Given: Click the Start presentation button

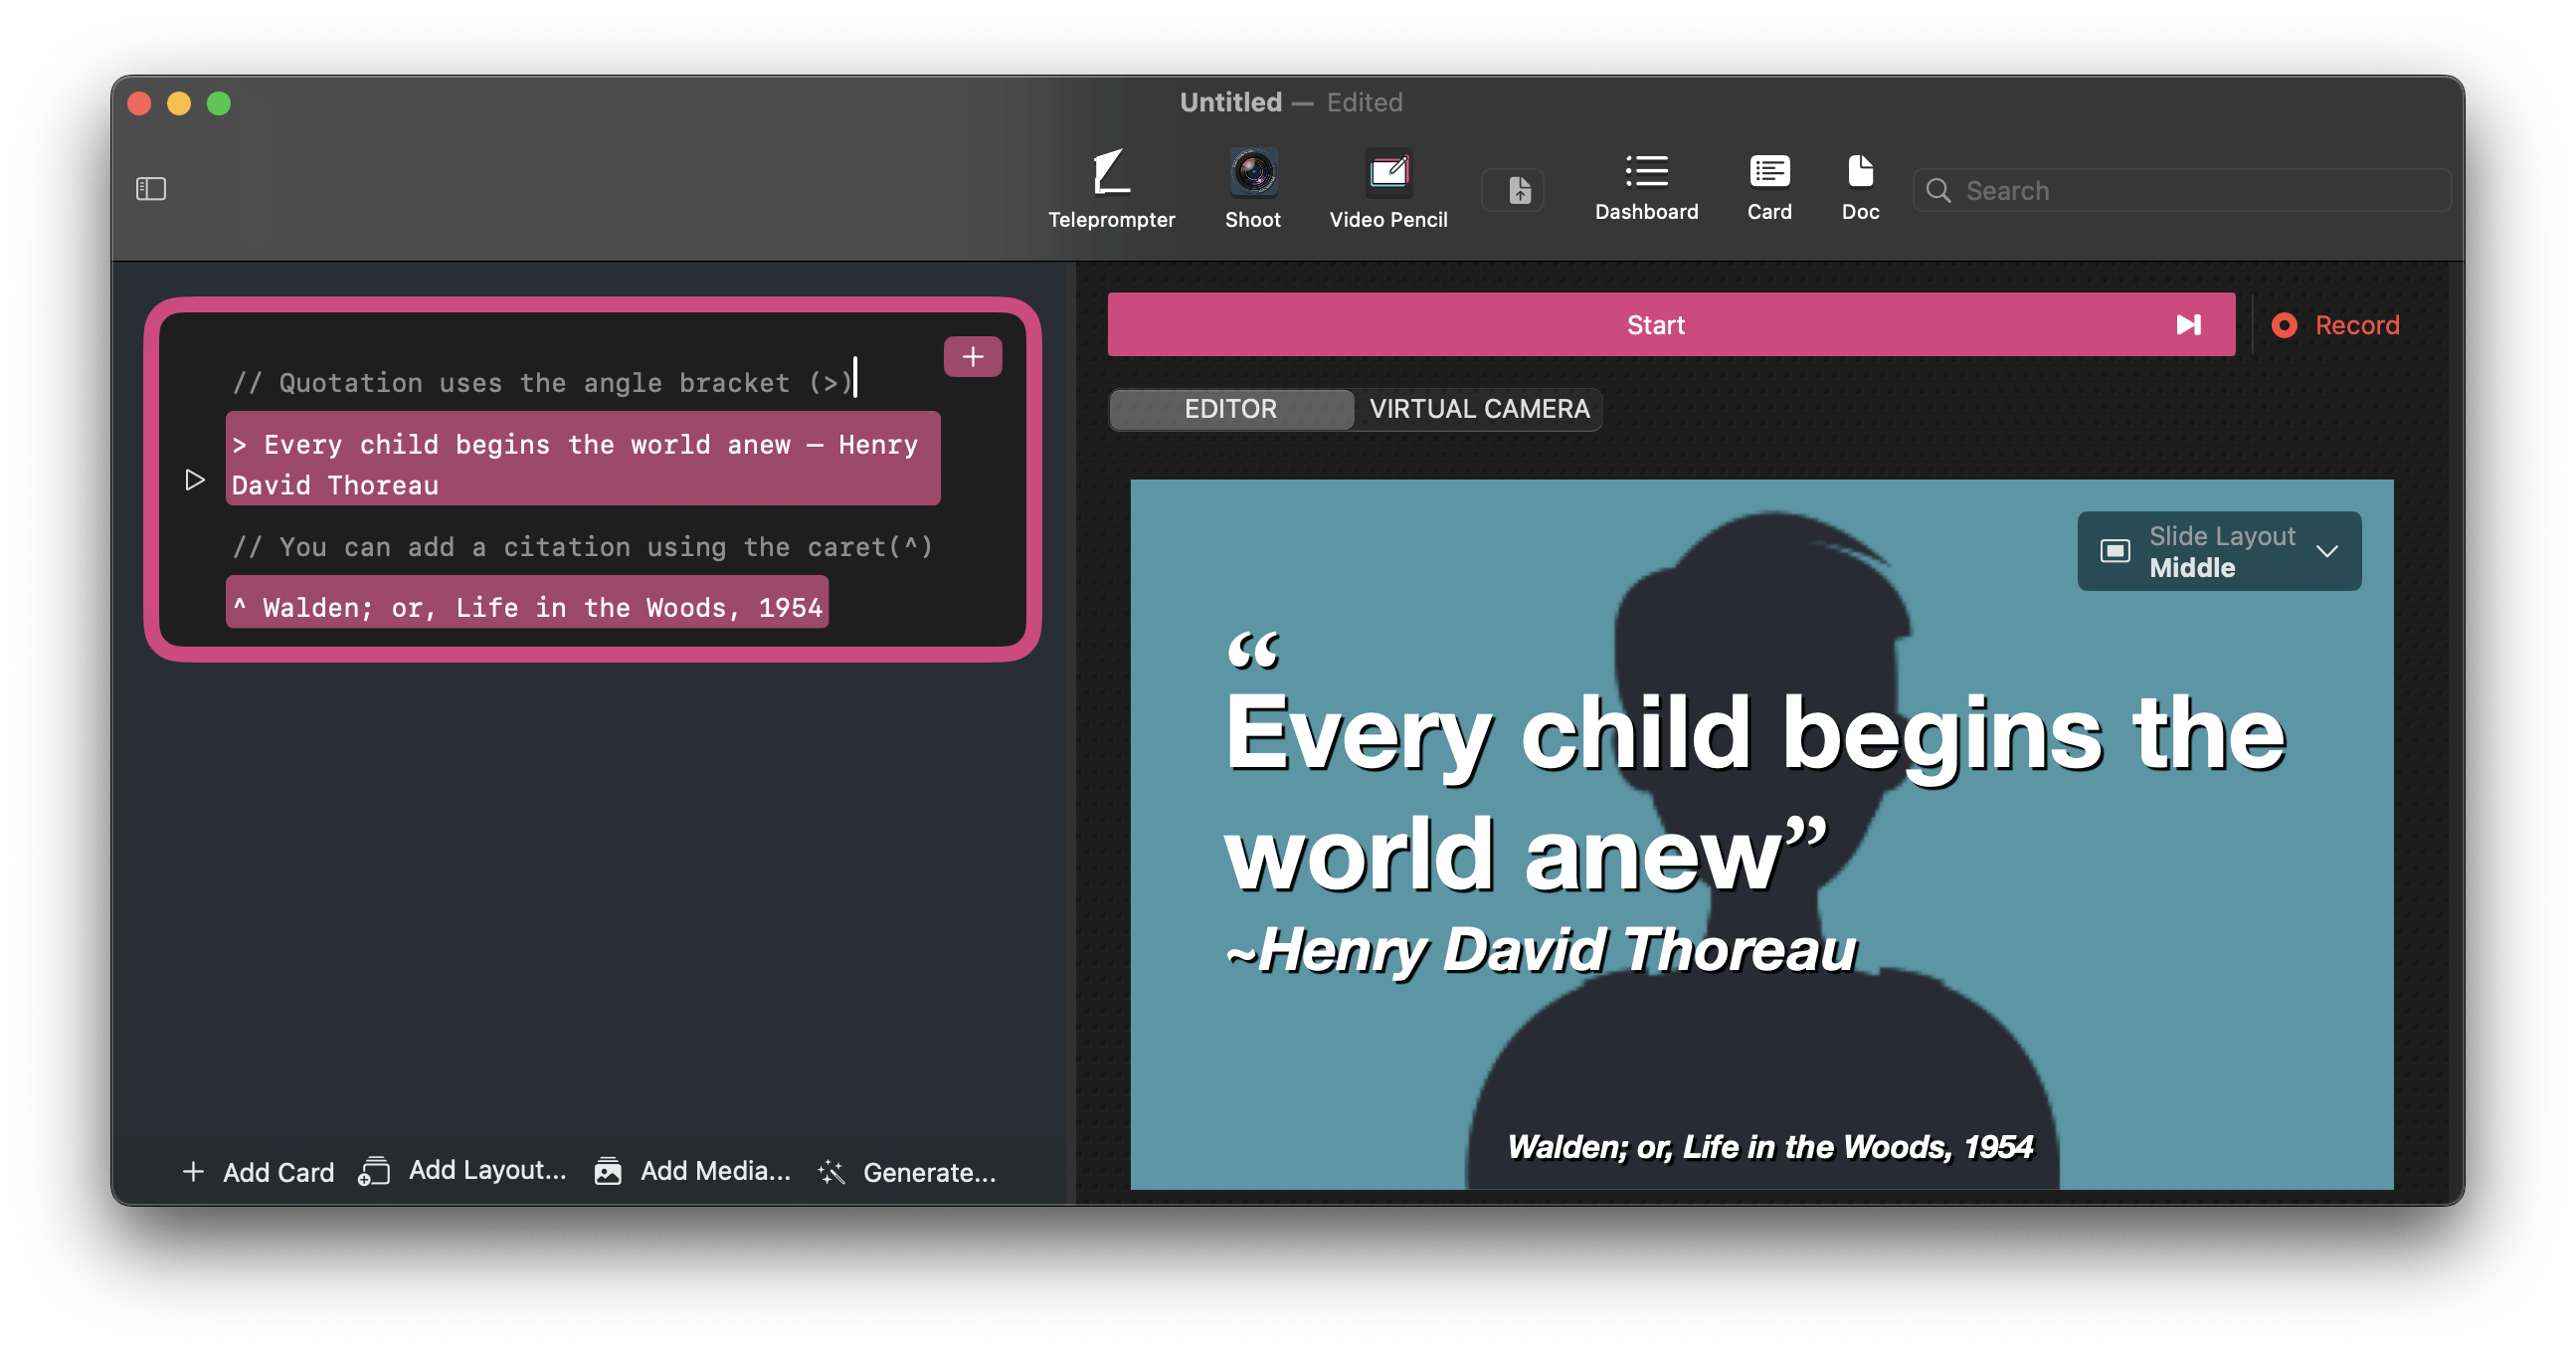Looking at the screenshot, I should point(1670,325).
